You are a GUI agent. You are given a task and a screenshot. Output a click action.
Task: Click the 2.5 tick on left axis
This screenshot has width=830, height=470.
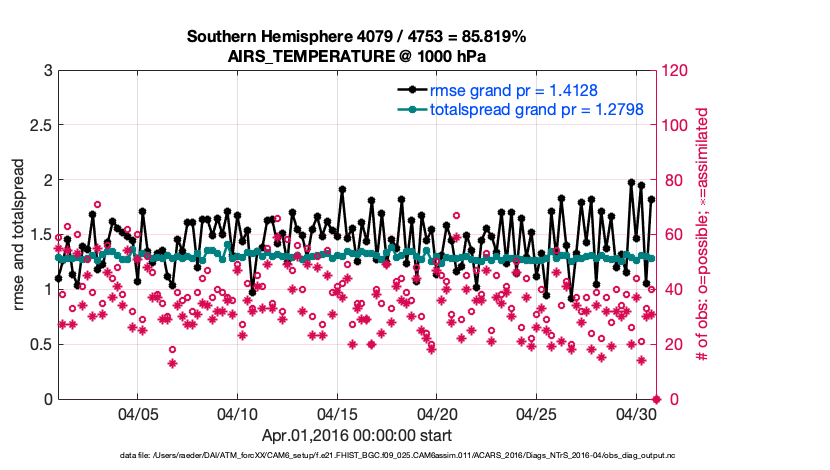40,126
